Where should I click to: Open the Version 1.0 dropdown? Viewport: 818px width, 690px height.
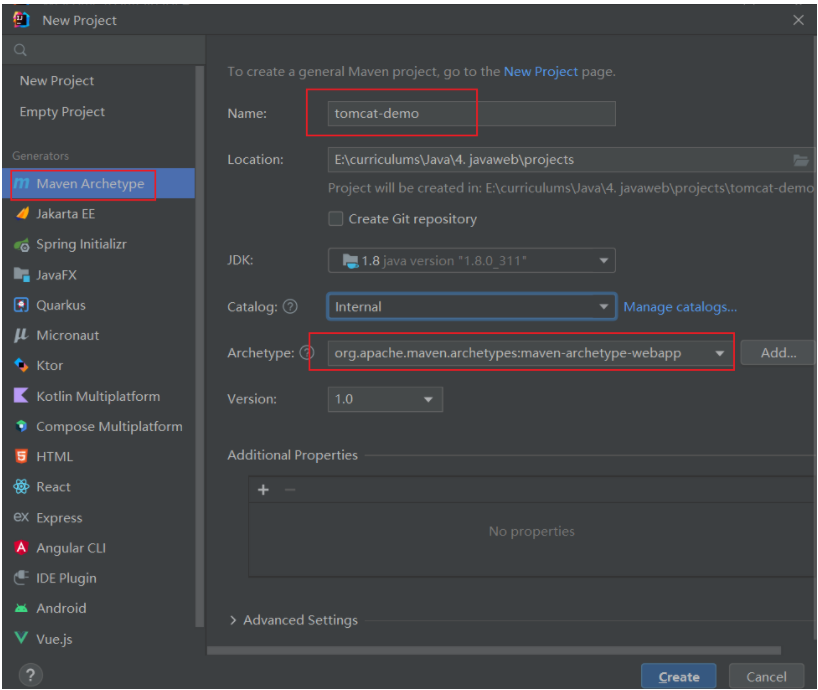(385, 399)
